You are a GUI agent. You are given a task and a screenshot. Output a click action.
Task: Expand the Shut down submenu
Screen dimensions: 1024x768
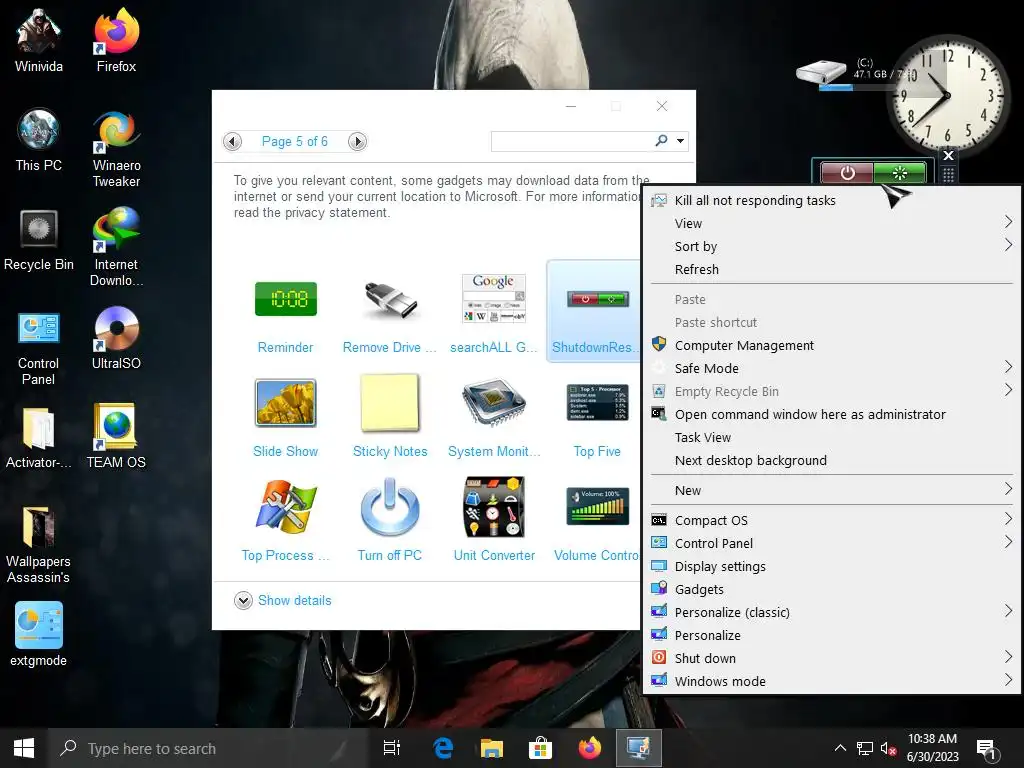[831, 658]
